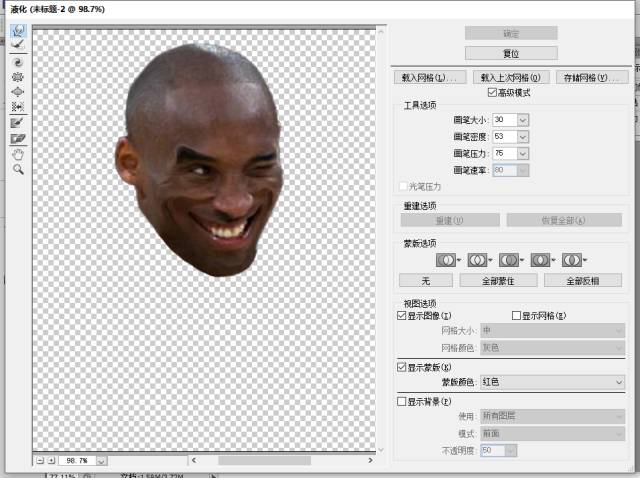Click the 载入上次网格 button
This screenshot has height=478, width=640.
tap(511, 77)
